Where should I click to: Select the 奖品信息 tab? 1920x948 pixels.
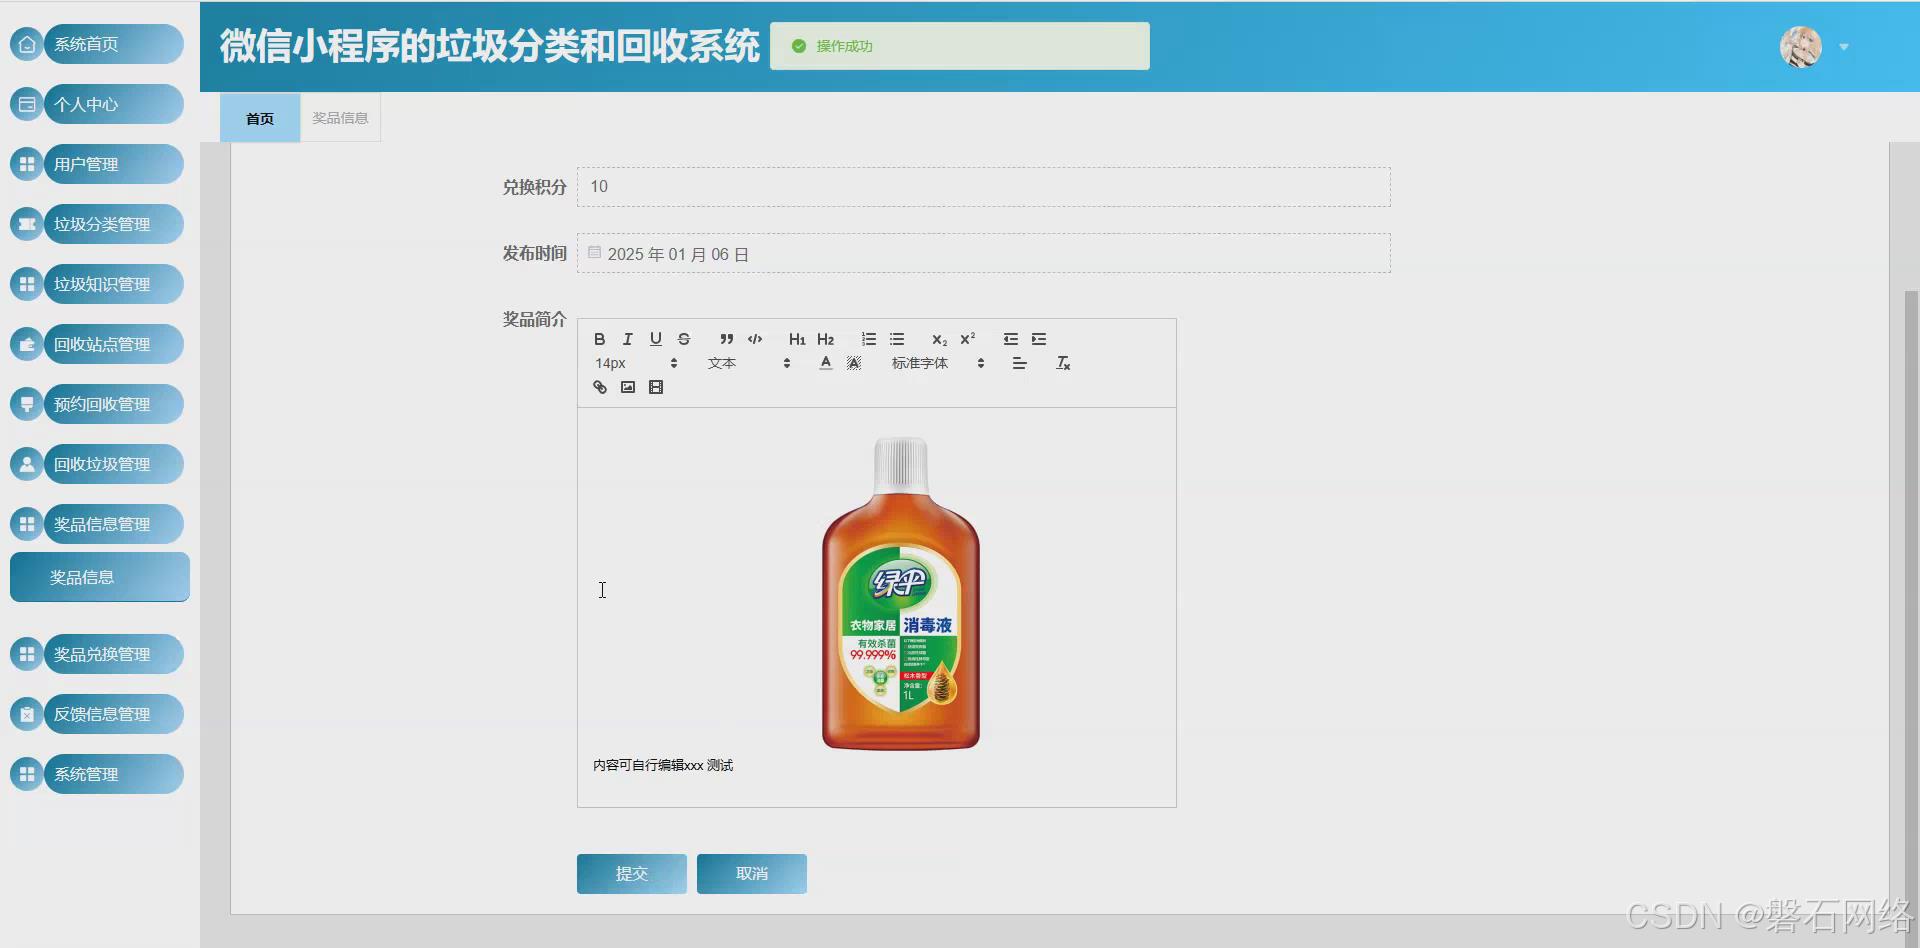click(x=339, y=117)
